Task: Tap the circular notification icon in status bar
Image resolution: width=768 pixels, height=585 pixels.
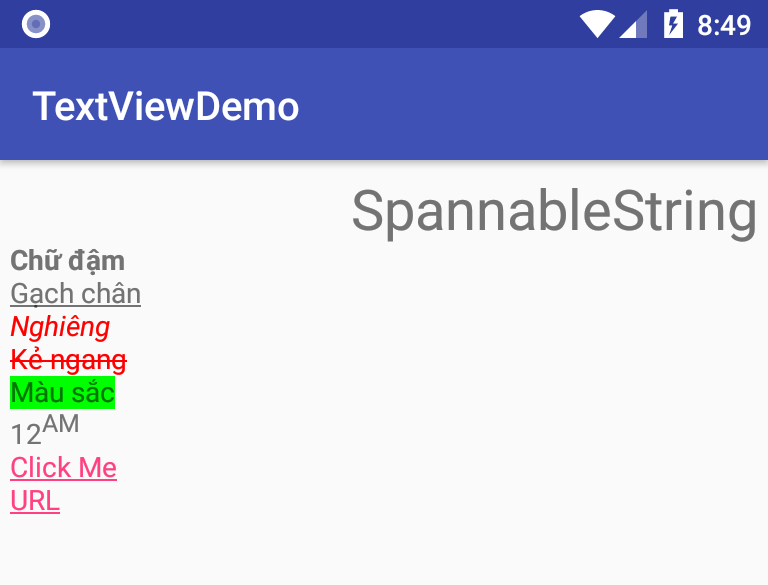Action: click(36, 24)
